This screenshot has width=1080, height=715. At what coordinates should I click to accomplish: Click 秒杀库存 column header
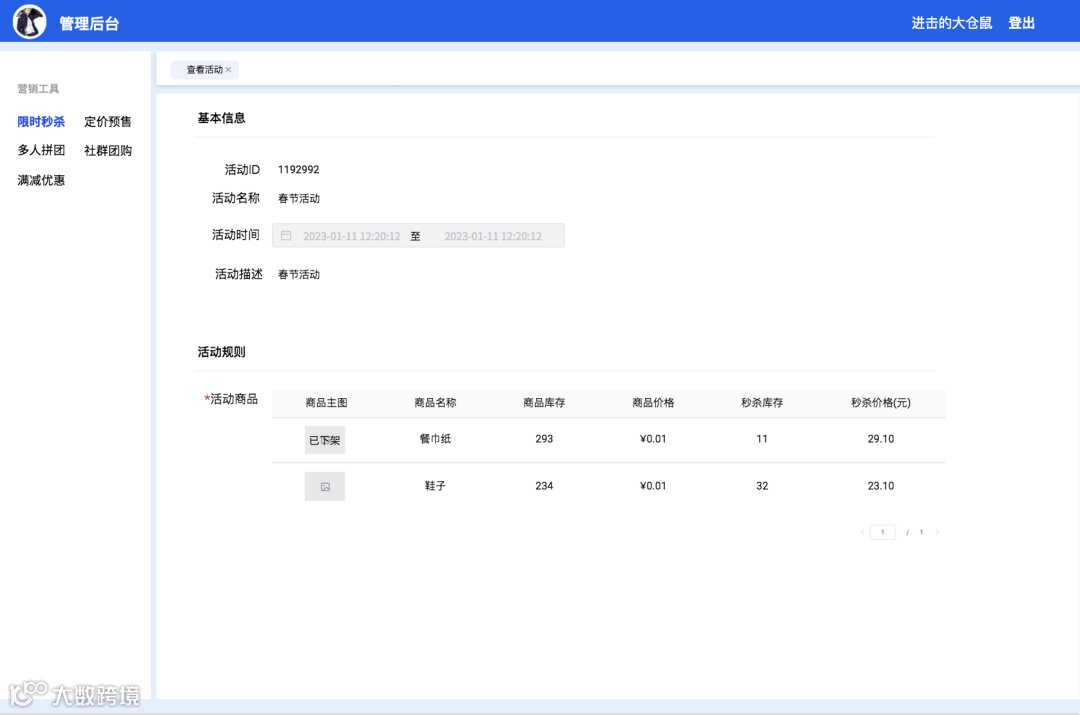coord(762,402)
